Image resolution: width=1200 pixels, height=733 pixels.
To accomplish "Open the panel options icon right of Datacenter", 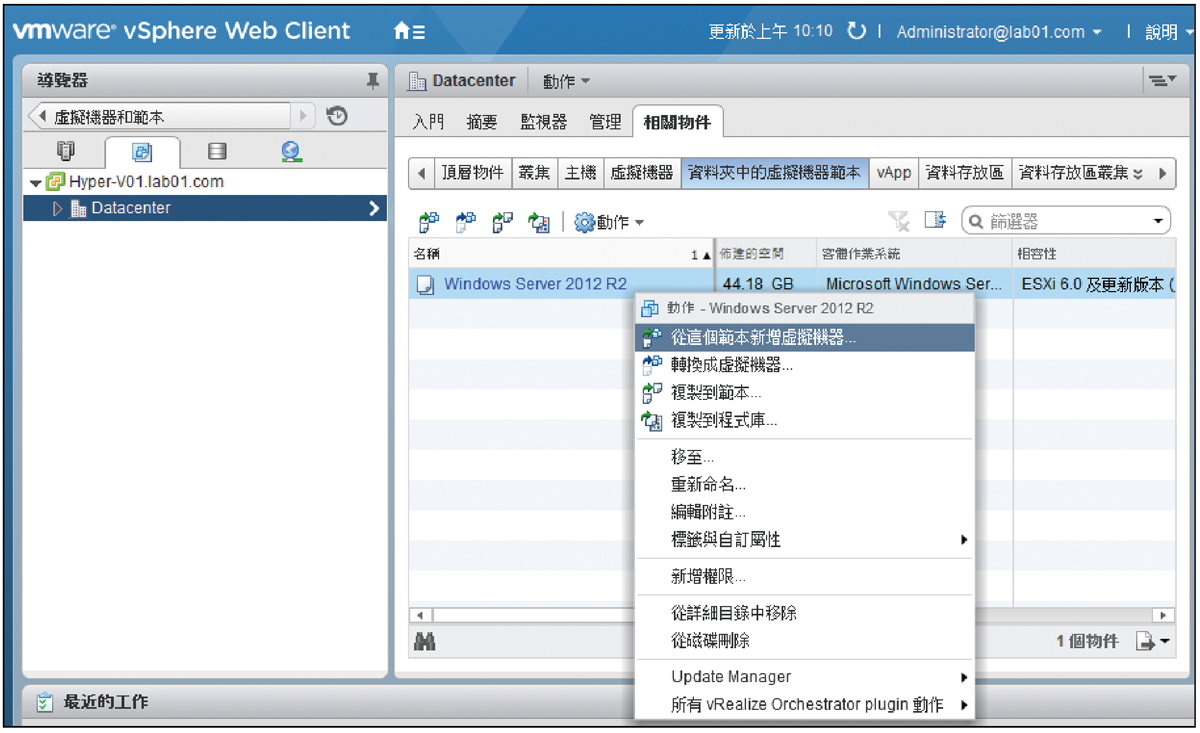I will (1160, 81).
